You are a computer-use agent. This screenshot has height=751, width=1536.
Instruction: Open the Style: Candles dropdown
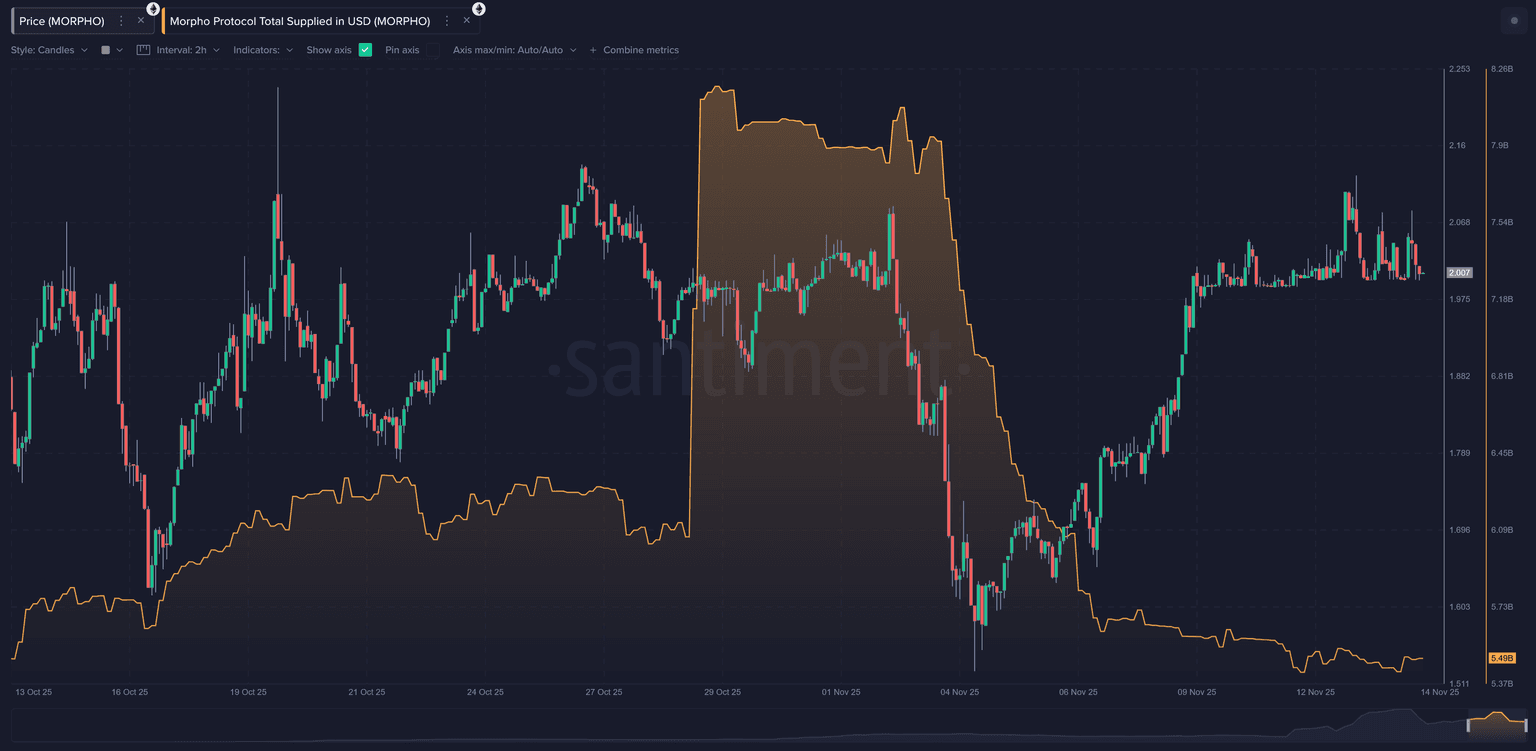[49, 50]
